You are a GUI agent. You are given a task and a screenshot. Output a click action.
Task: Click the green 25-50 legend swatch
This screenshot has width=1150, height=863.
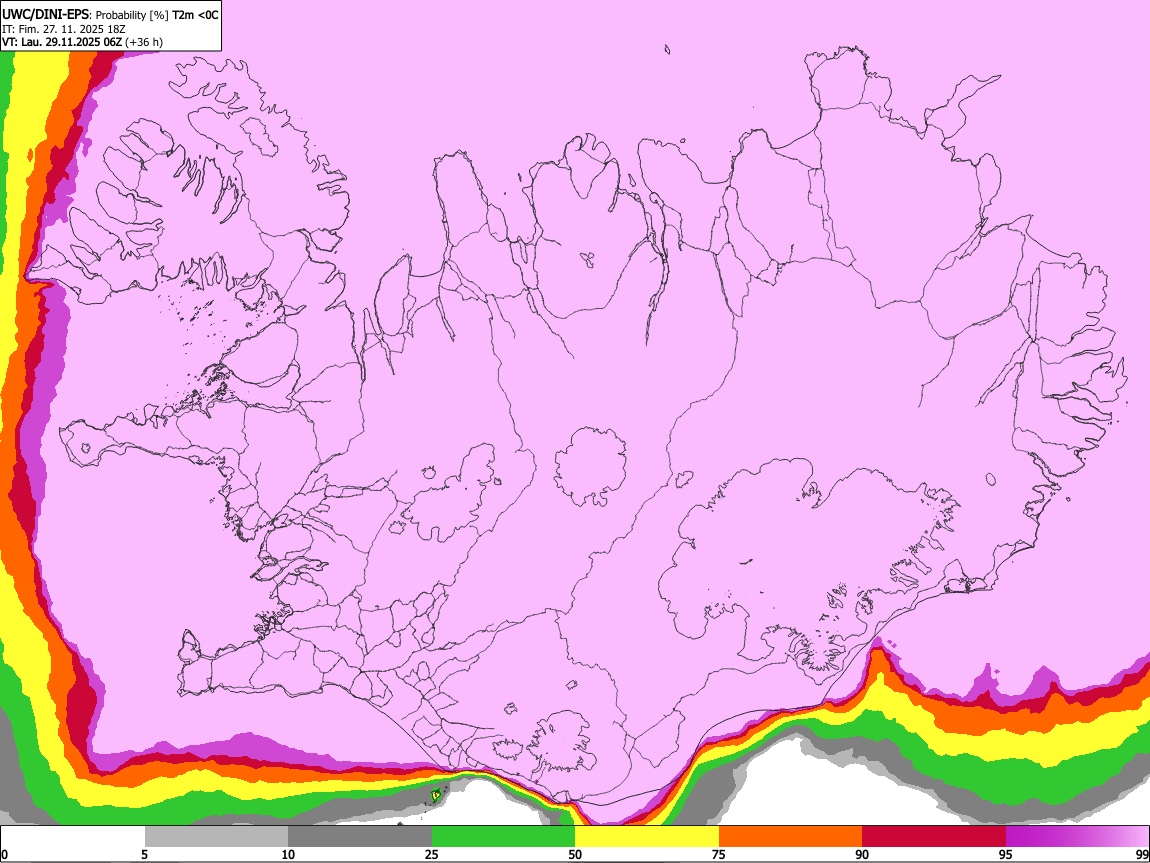[503, 836]
